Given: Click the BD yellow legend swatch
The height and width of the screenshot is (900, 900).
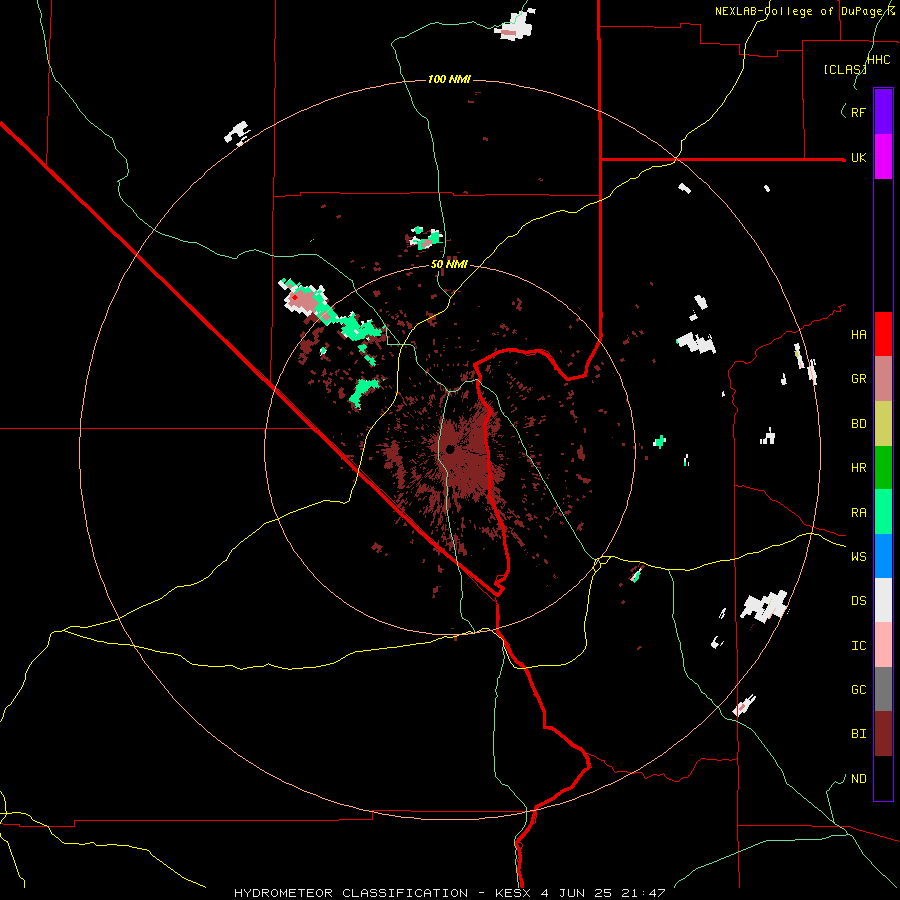Looking at the screenshot, I should pyautogui.click(x=883, y=423).
